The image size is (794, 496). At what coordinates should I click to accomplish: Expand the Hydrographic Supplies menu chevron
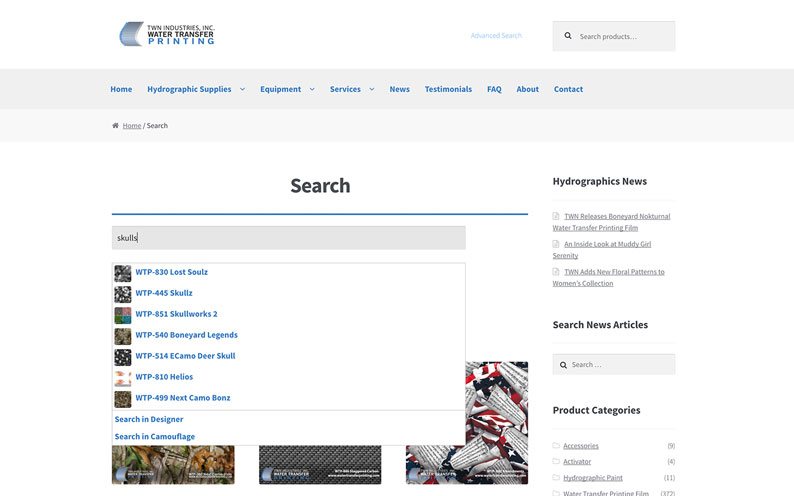pos(242,89)
